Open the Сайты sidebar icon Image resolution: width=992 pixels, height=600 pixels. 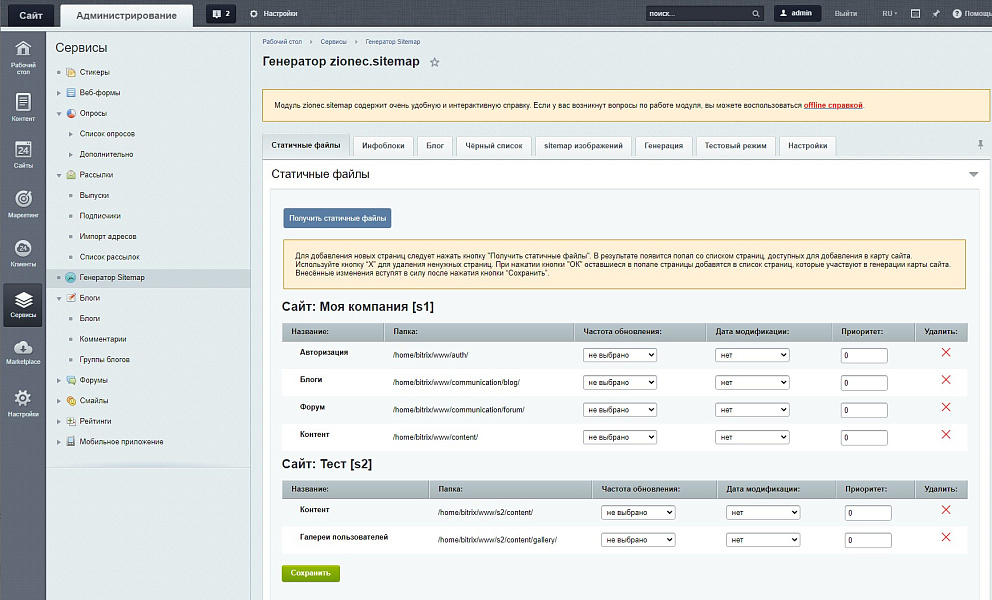pyautogui.click(x=23, y=154)
